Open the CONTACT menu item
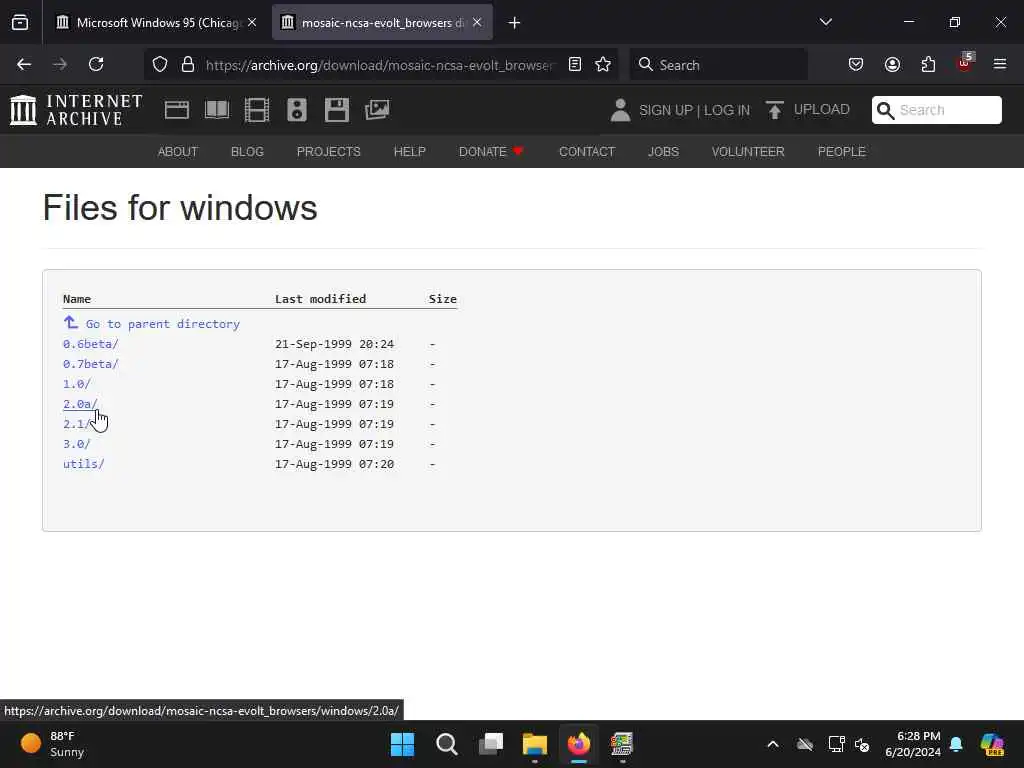The width and height of the screenshot is (1024, 768). point(587,152)
